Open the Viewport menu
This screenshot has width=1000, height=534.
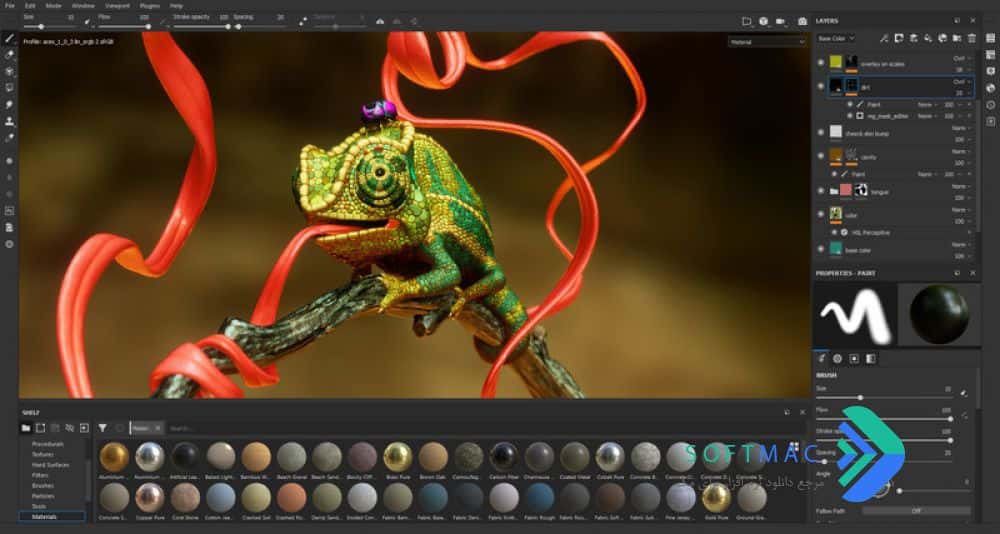click(117, 5)
